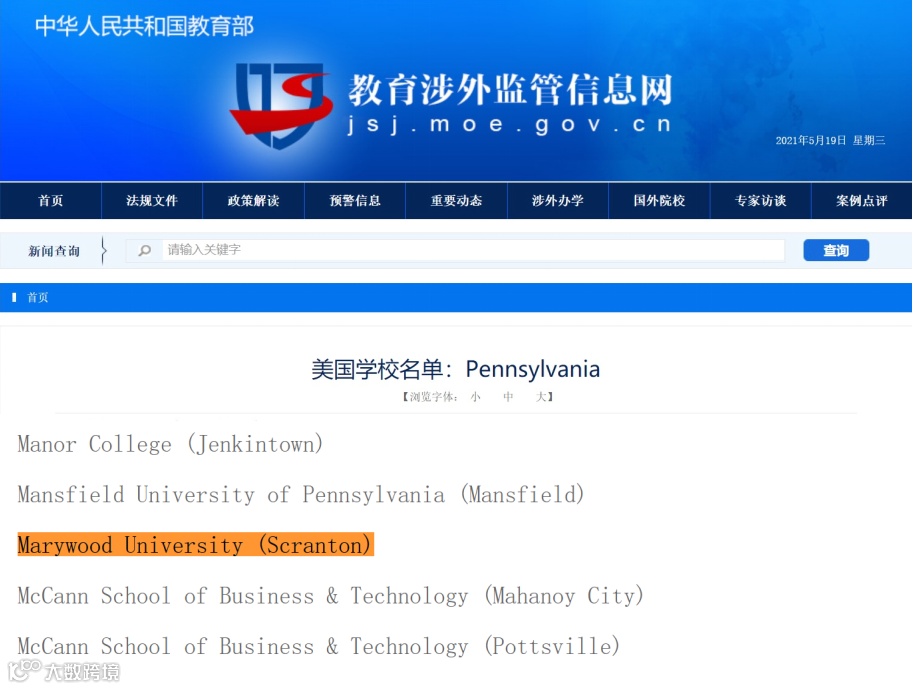
Task: Click the 首页 breadcrumb link
Action: [x=38, y=298]
